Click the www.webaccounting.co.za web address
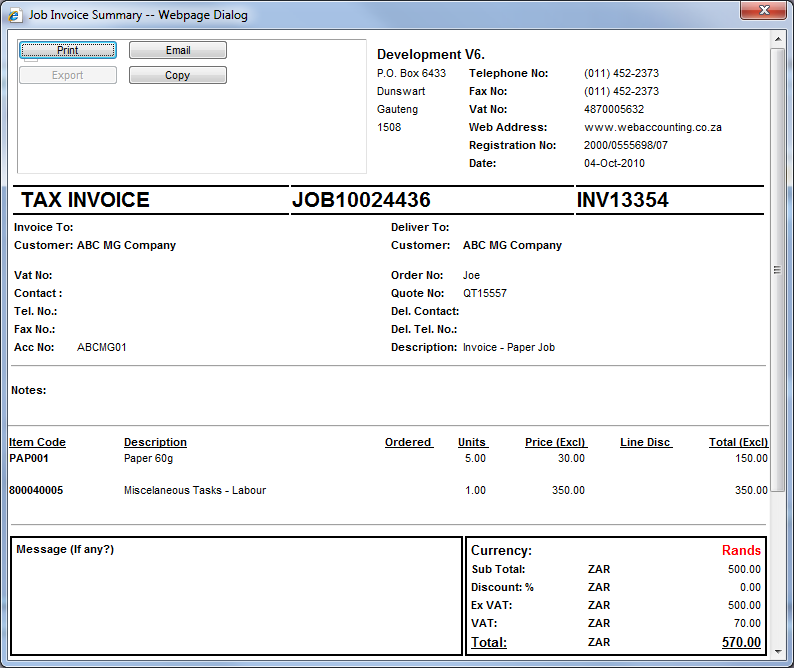This screenshot has width=794, height=668. [652, 128]
